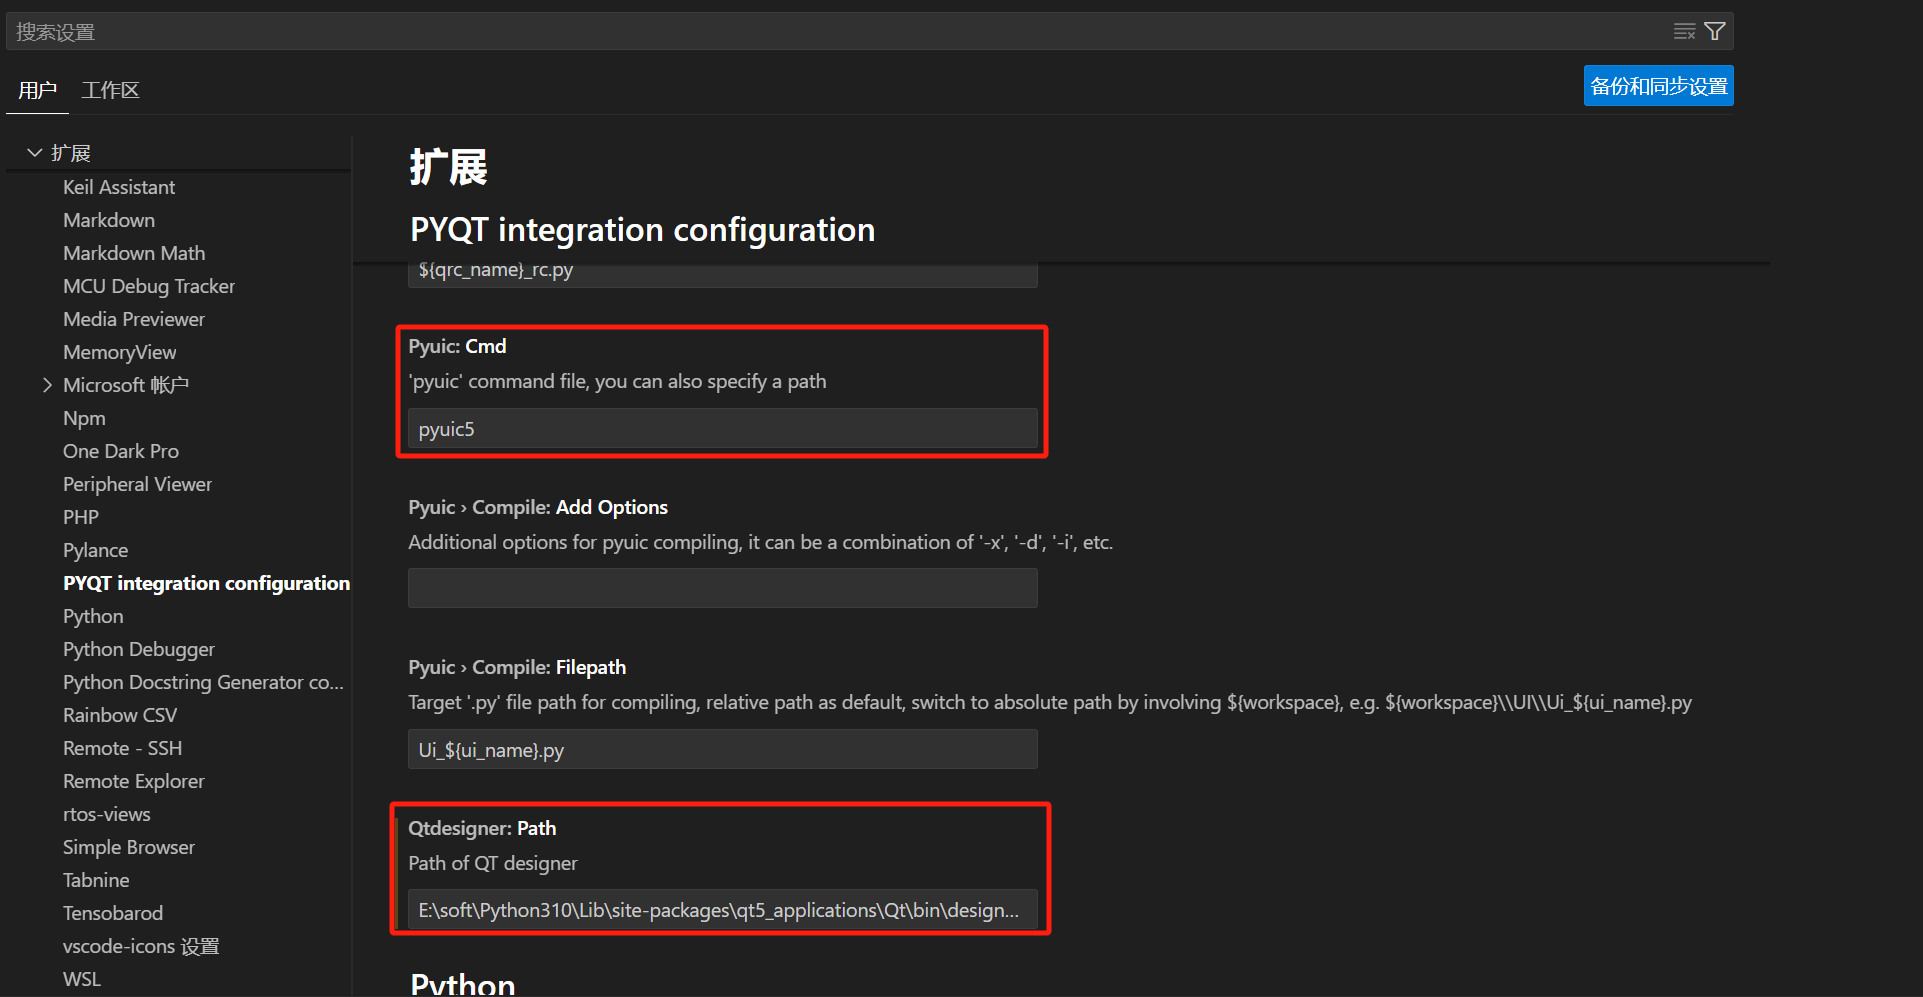Viewport: 1923px width, 997px height.
Task: Click the Pyuic Compile: Add Options title
Action: pyautogui.click(x=538, y=507)
